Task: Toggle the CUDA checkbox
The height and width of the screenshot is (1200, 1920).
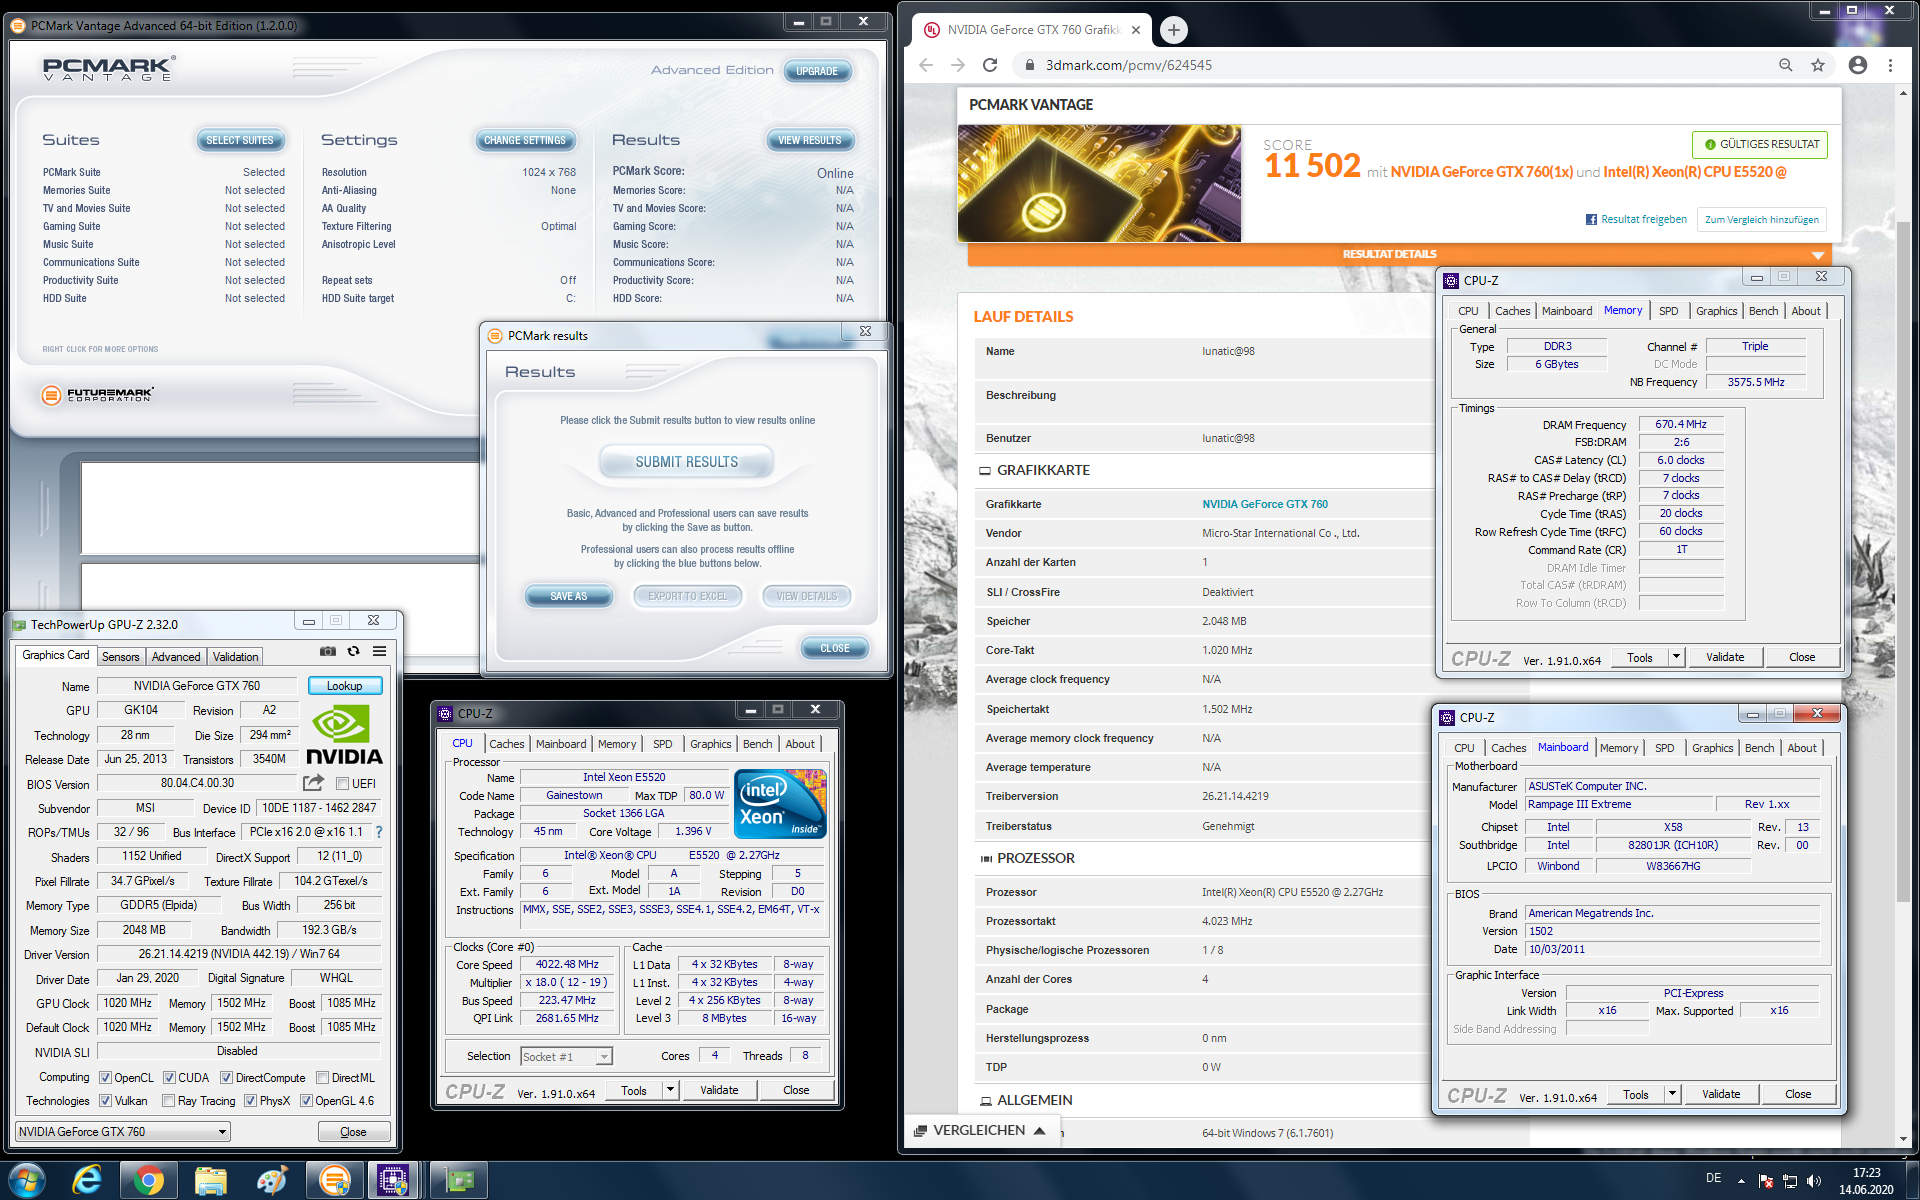Action: [x=169, y=1077]
